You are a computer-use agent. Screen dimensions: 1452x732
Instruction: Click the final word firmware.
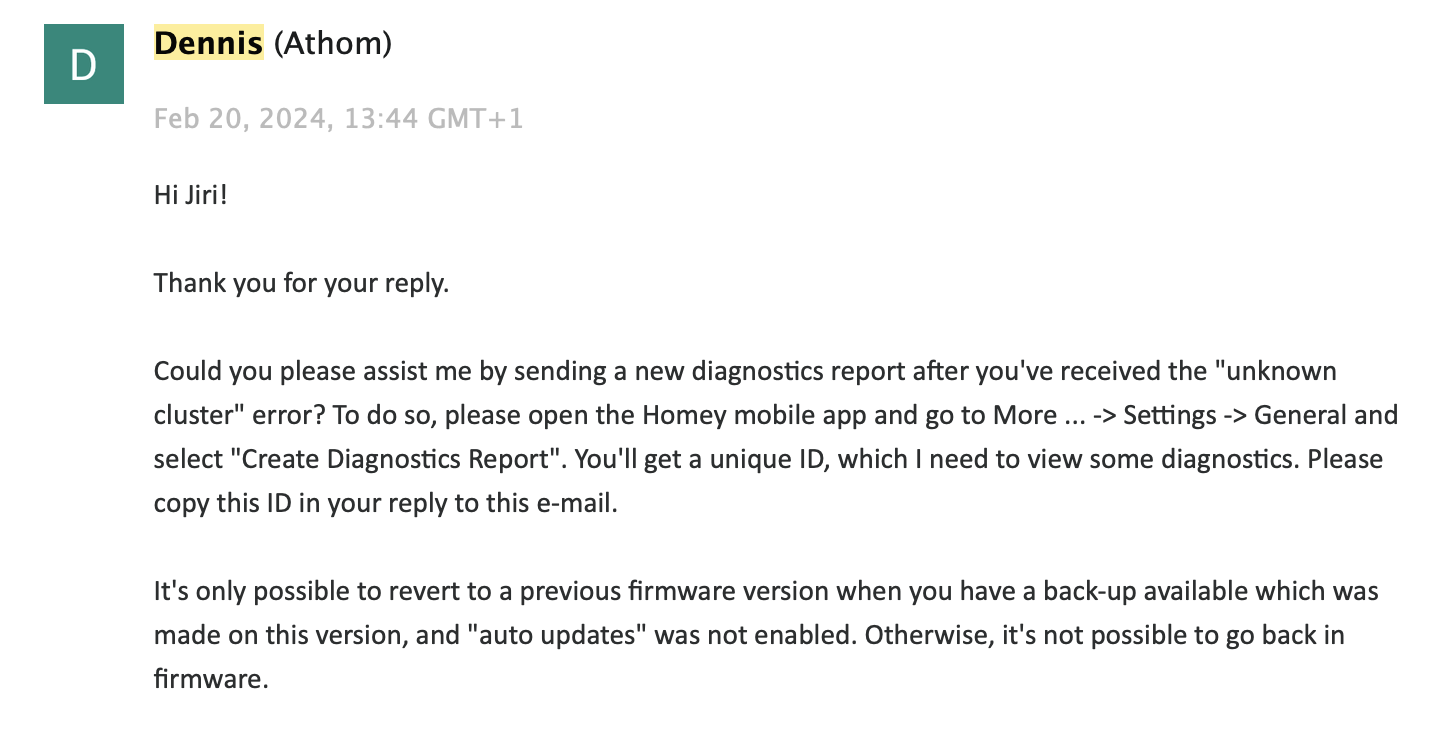pyautogui.click(x=211, y=680)
